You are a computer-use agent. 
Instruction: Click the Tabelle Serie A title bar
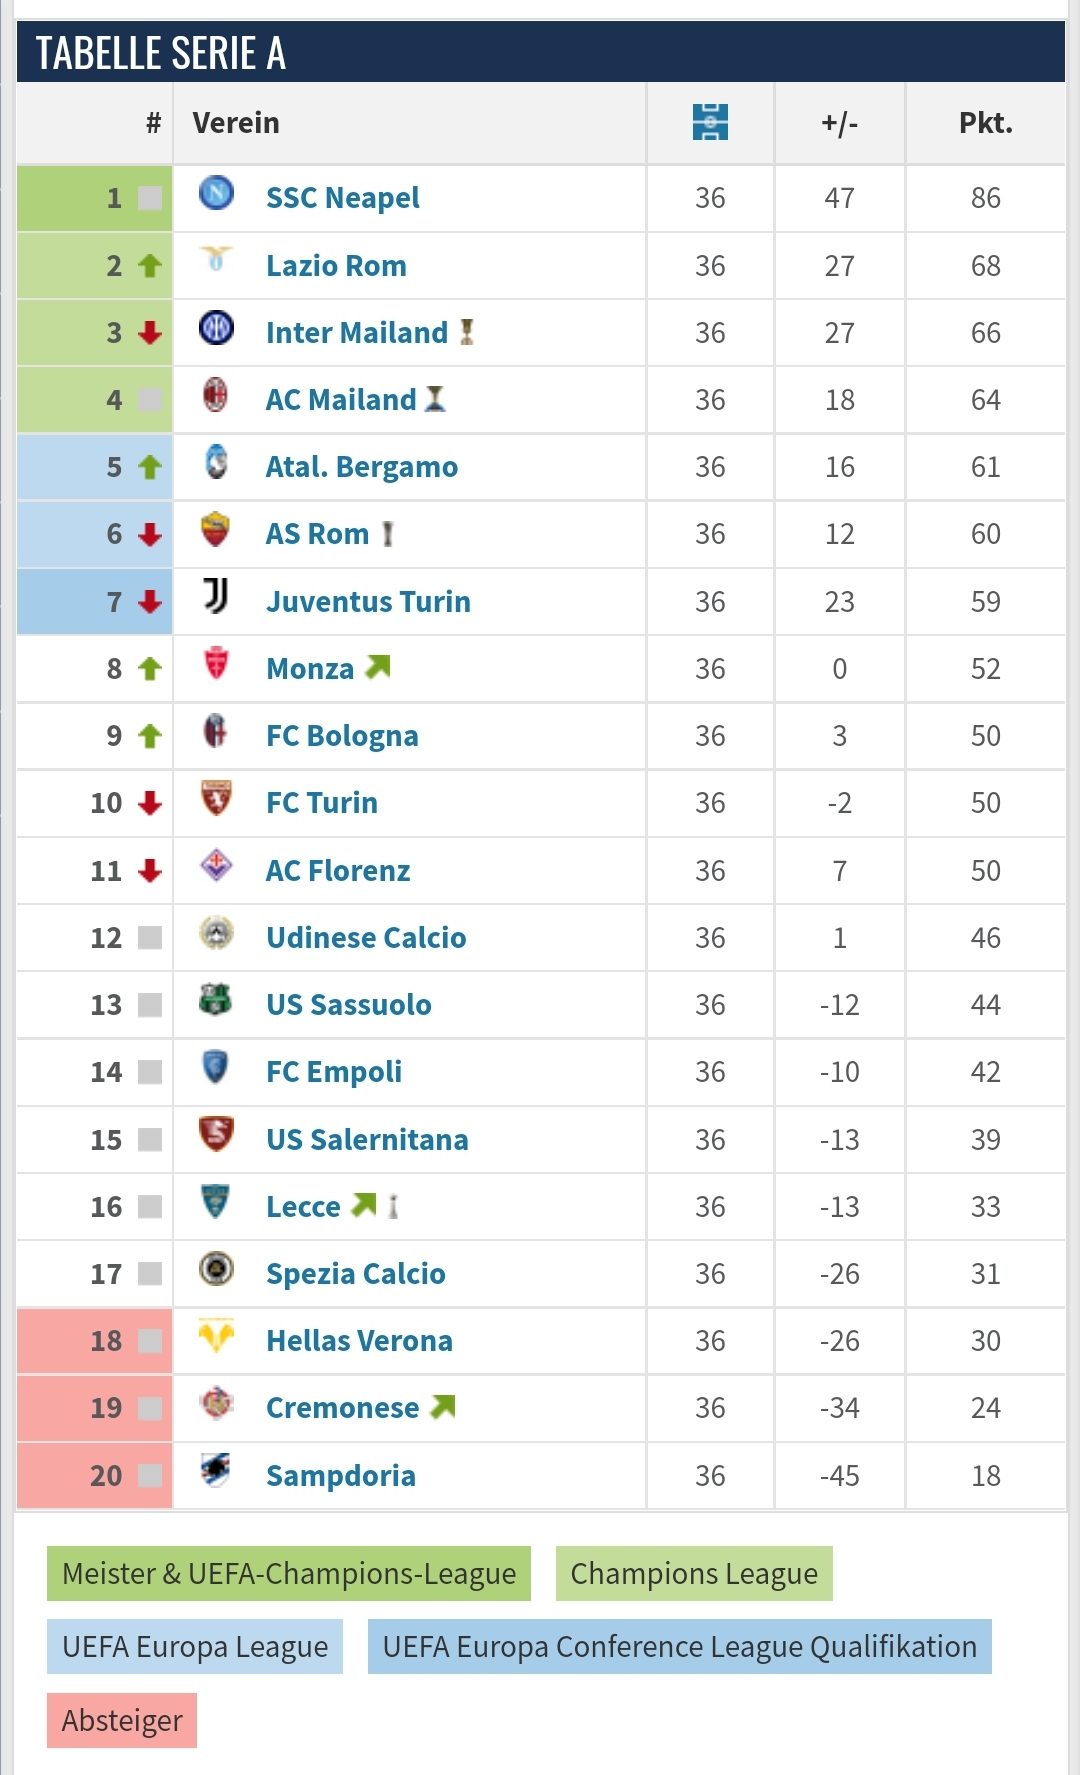(x=541, y=52)
